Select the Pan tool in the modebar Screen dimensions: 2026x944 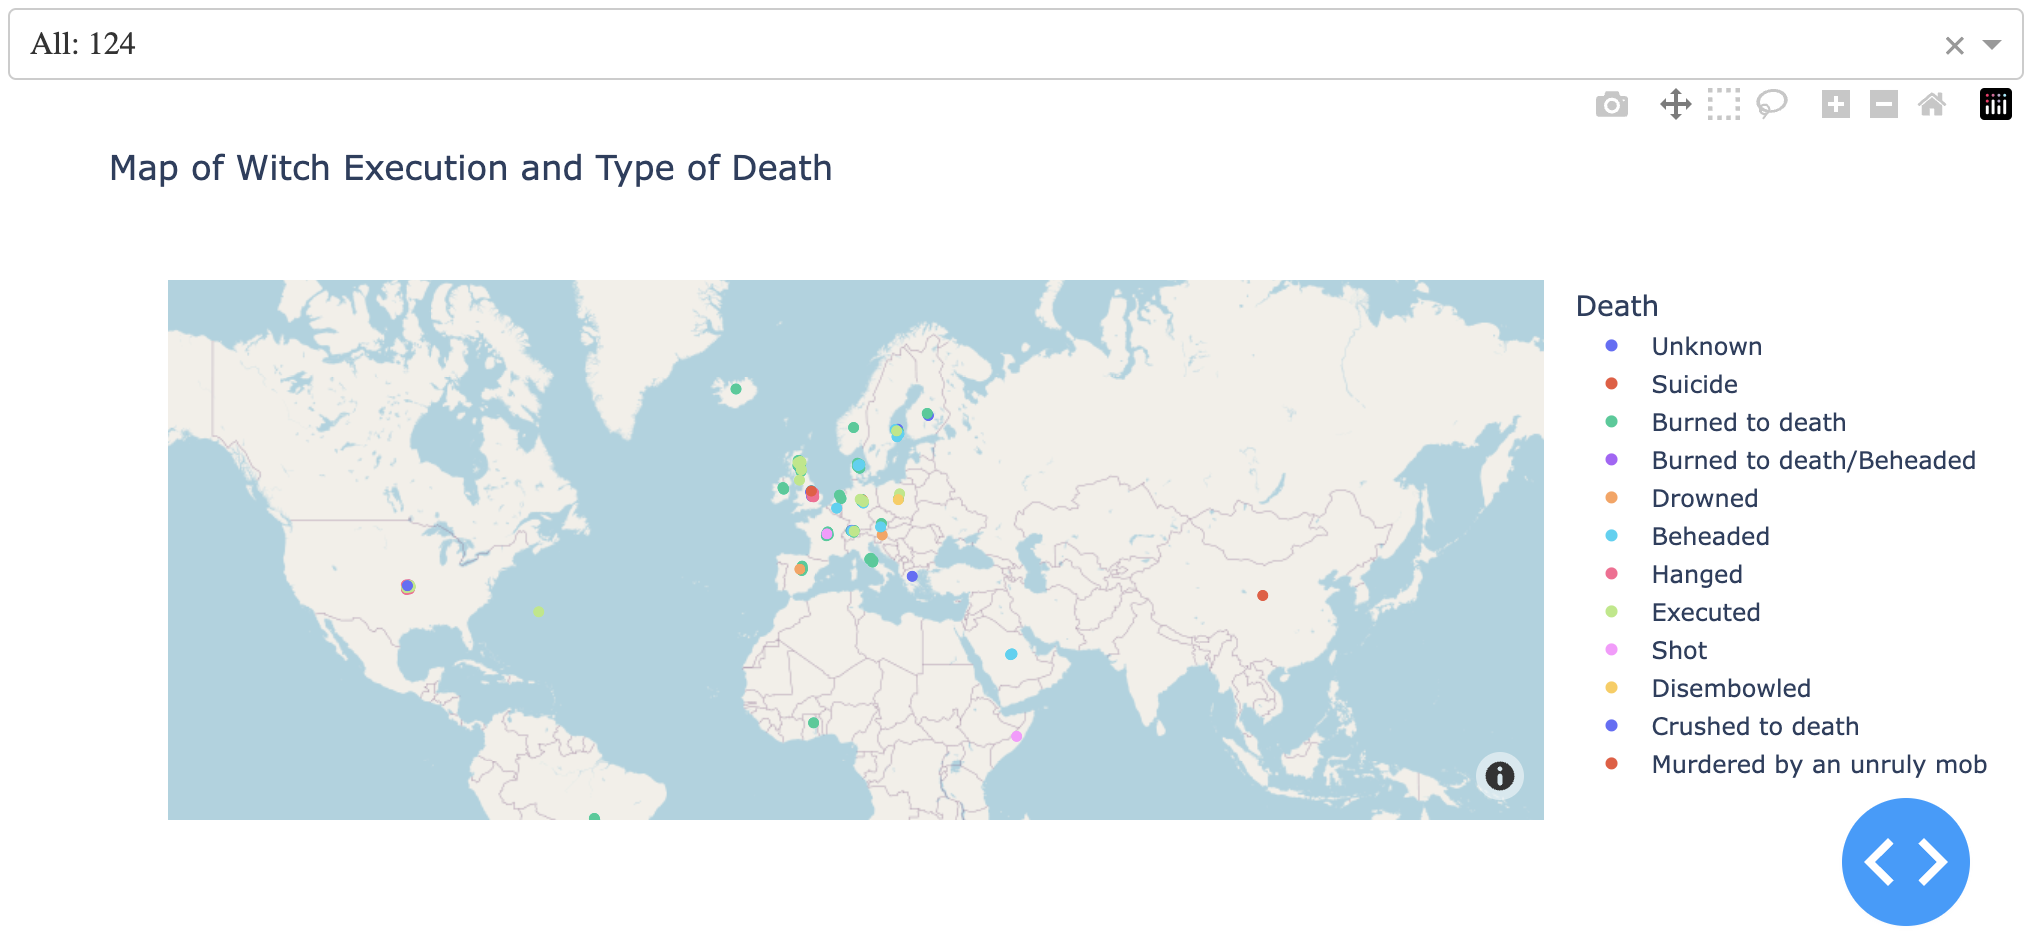click(1676, 103)
